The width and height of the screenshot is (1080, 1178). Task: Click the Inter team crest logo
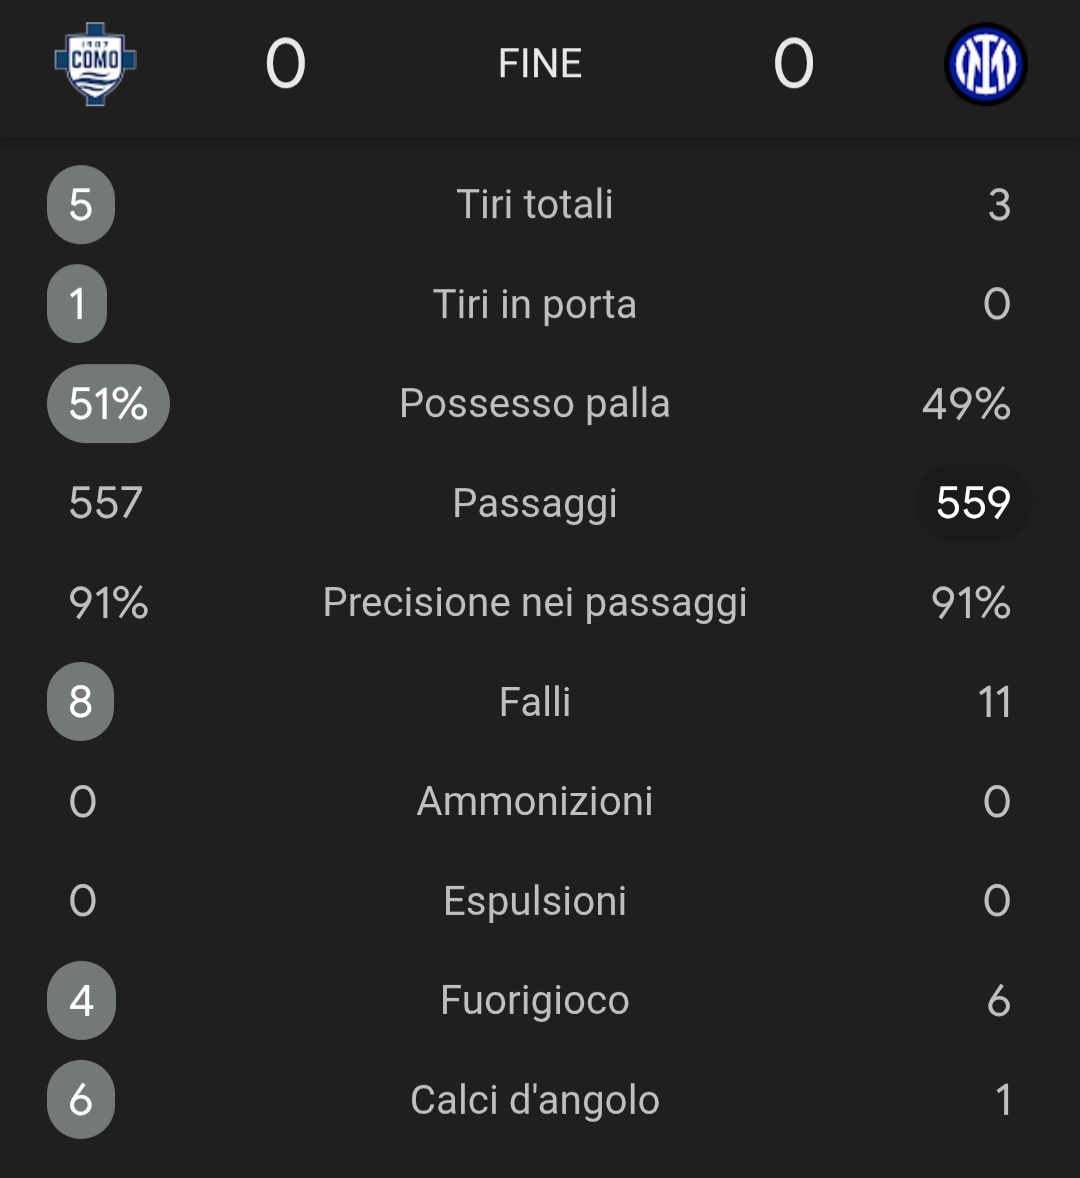985,64
